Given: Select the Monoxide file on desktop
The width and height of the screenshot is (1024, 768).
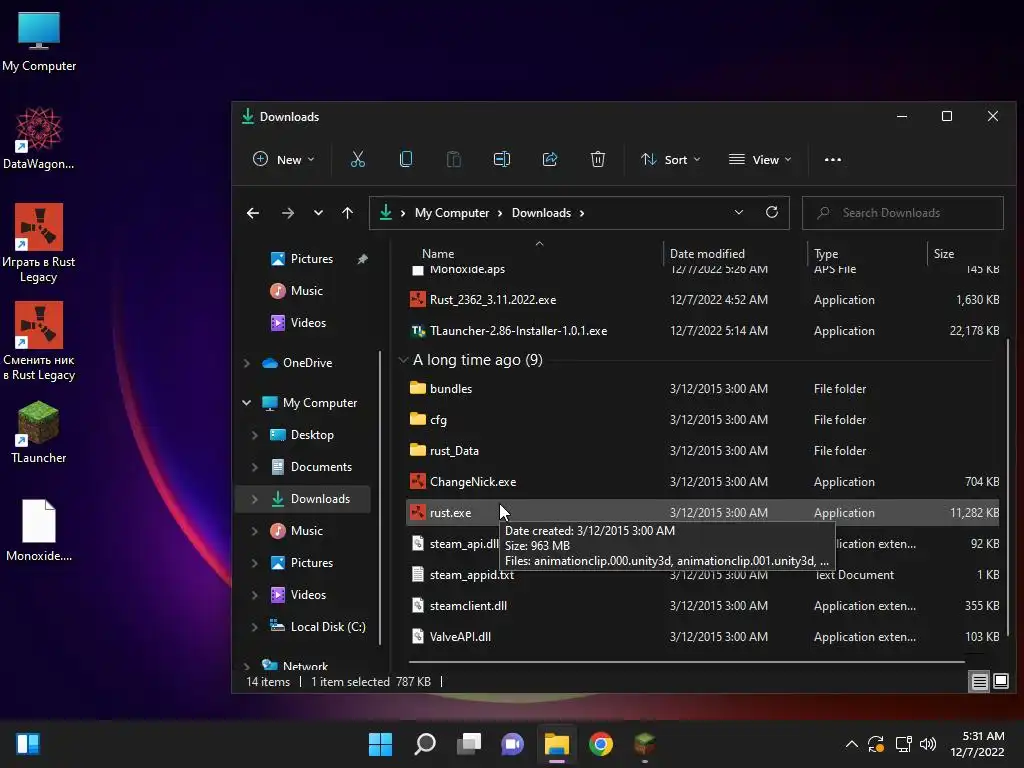Looking at the screenshot, I should pyautogui.click(x=39, y=530).
